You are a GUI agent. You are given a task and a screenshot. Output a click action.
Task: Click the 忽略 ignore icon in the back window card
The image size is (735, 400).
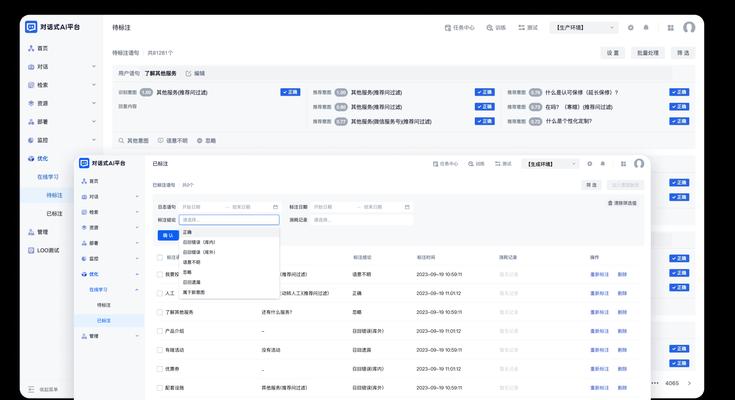click(200, 141)
